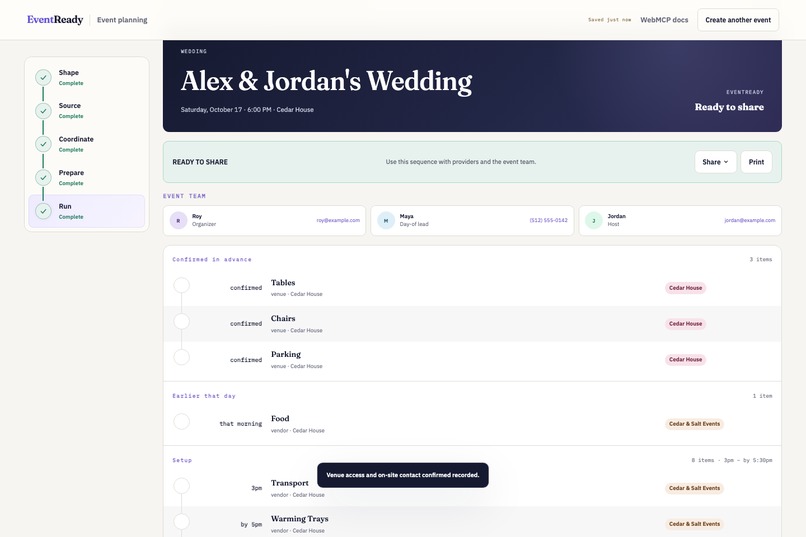The width and height of the screenshot is (806, 537).
Task: Check off the Parking item circle
Action: point(181,357)
